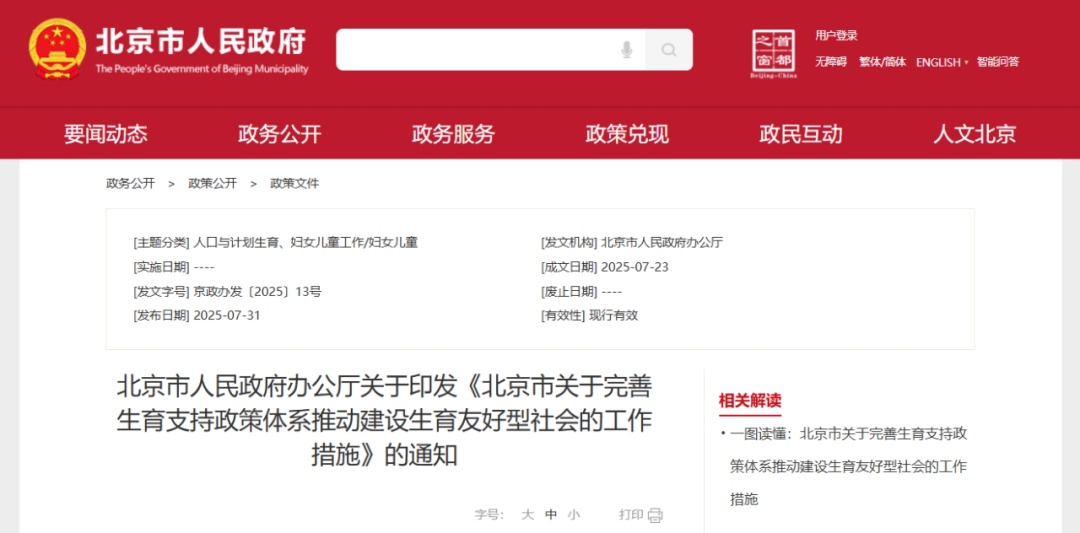Click the 实施日期 label
The height and width of the screenshot is (533, 1080).
161,267
